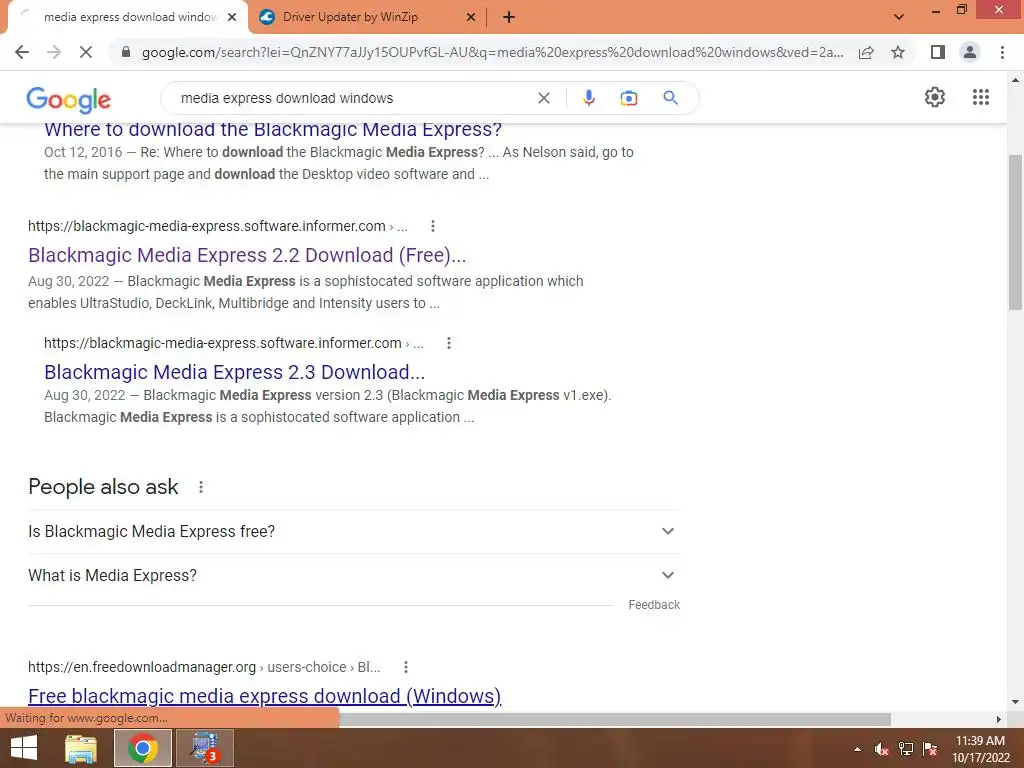The image size is (1024, 768).
Task: Click horizontal scrollbar right arrow
Action: point(999,719)
